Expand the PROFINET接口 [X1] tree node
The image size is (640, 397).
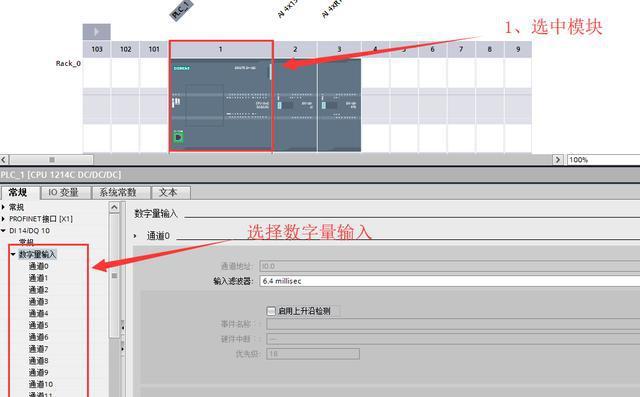(x=3, y=219)
